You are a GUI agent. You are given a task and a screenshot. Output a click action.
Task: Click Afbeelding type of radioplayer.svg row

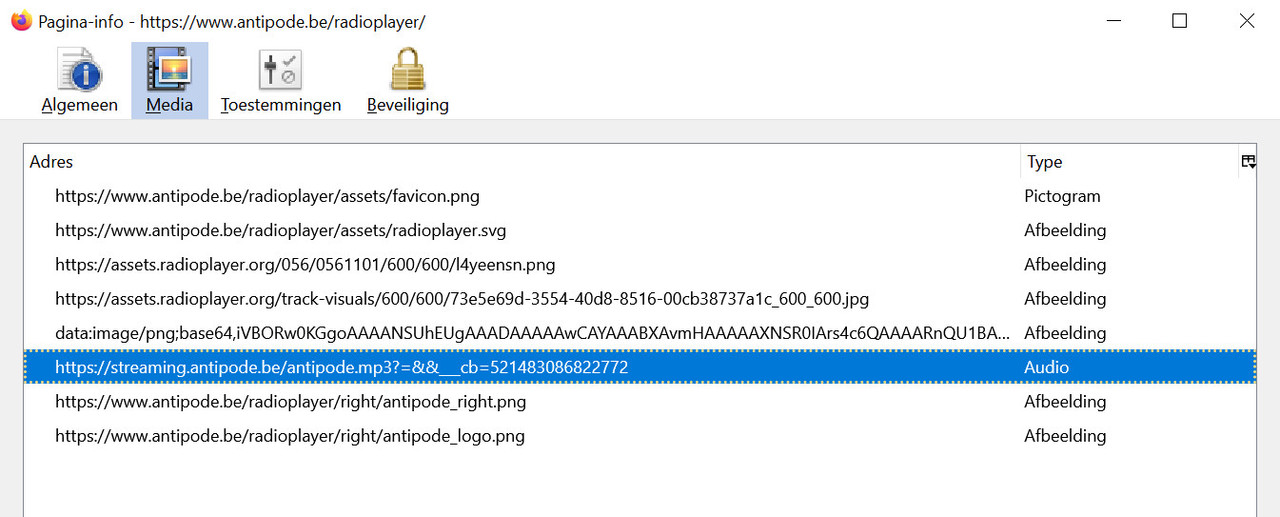(1065, 230)
